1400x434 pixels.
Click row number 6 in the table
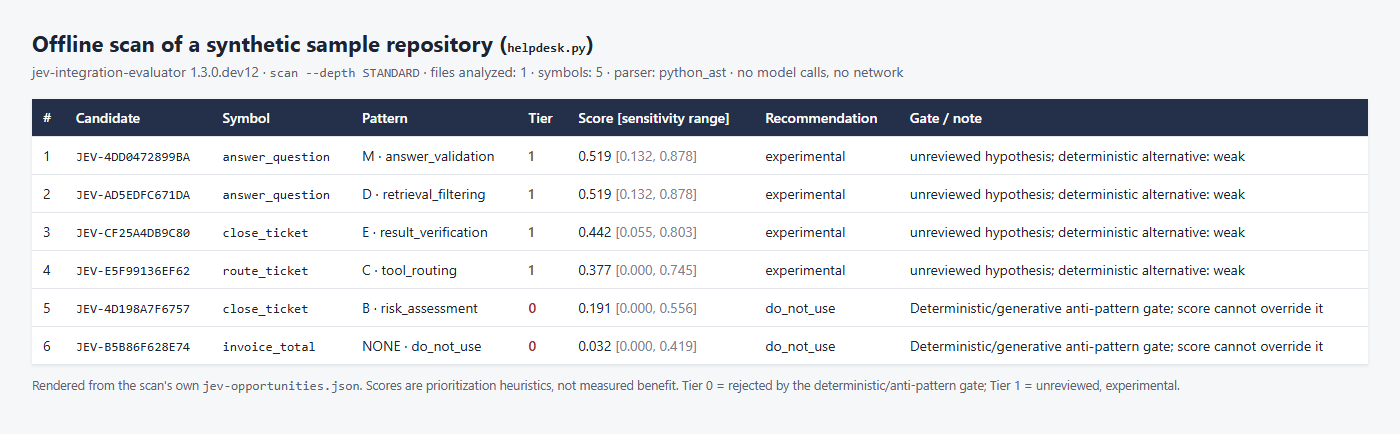pos(47,347)
